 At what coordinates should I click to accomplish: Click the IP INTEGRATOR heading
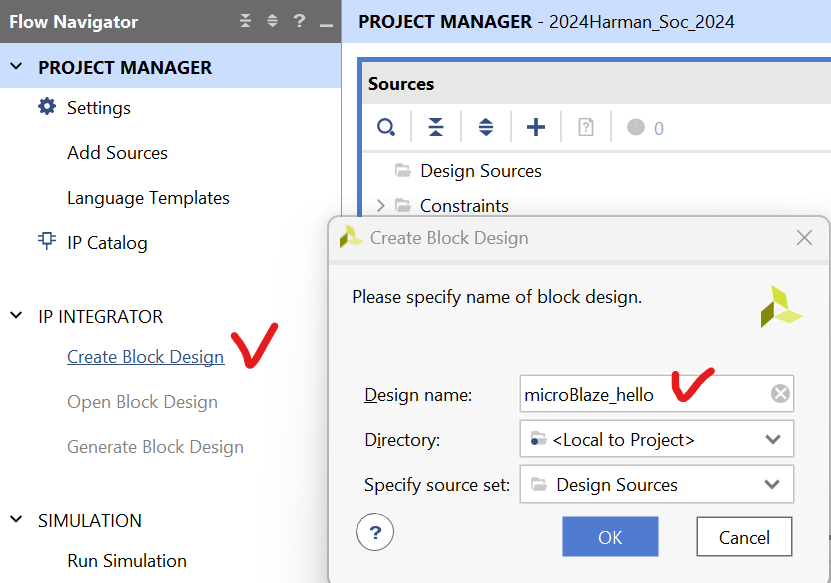101,316
